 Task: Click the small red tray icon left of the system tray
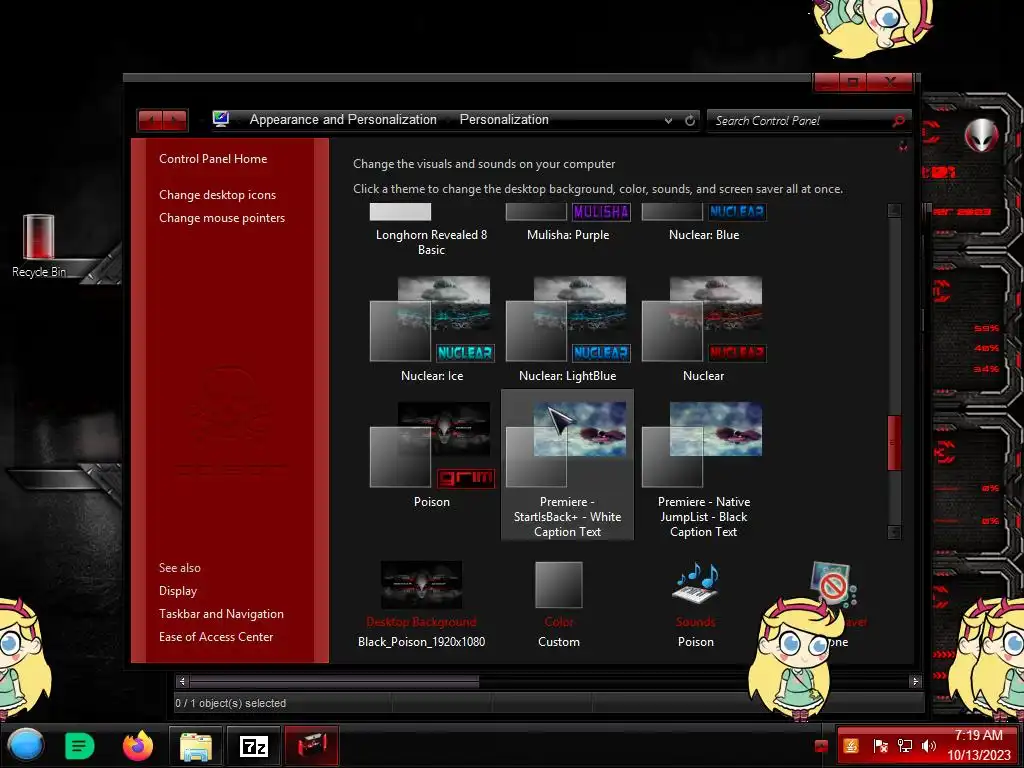pos(822,746)
